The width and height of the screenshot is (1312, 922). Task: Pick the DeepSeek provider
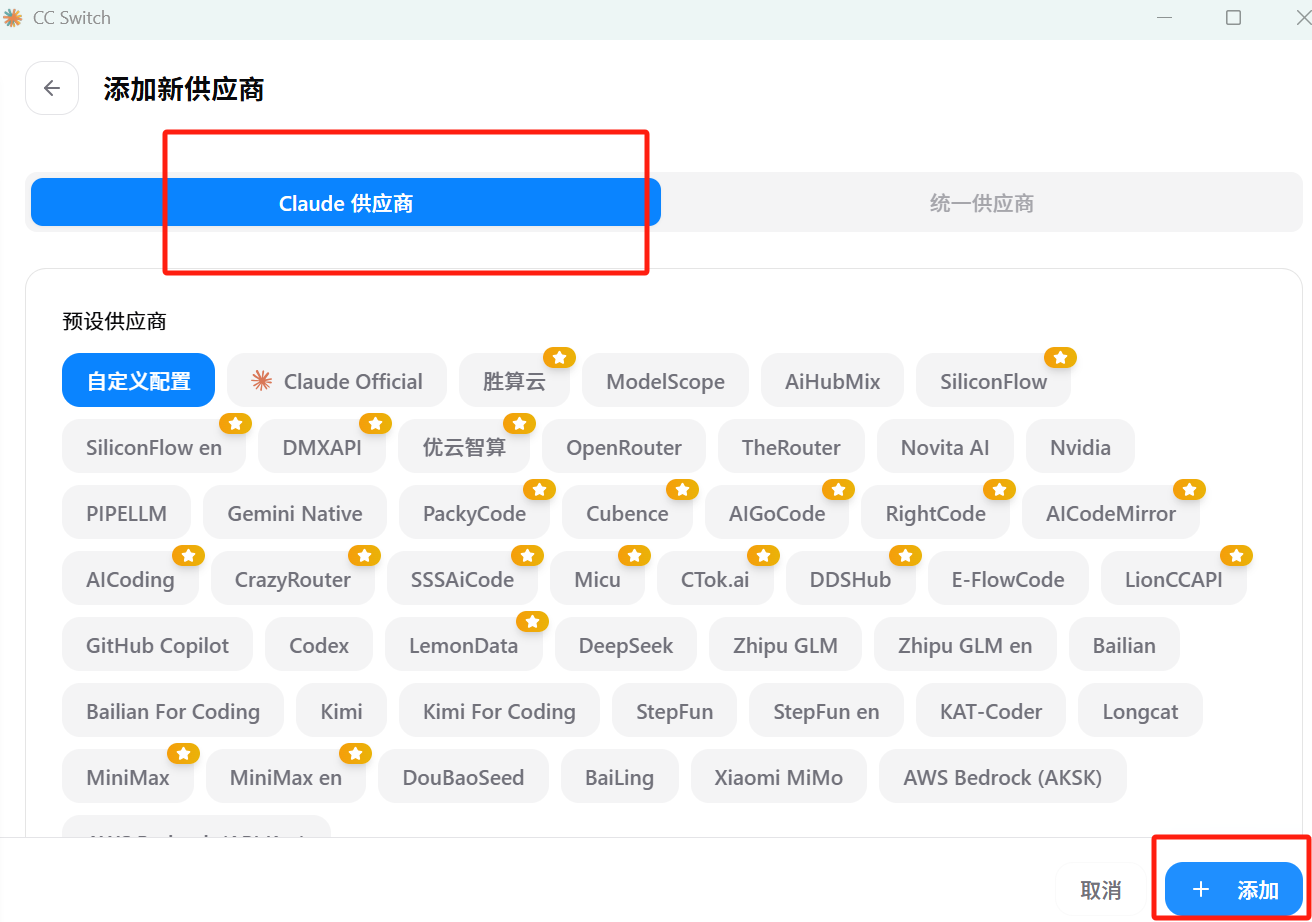tap(626, 645)
